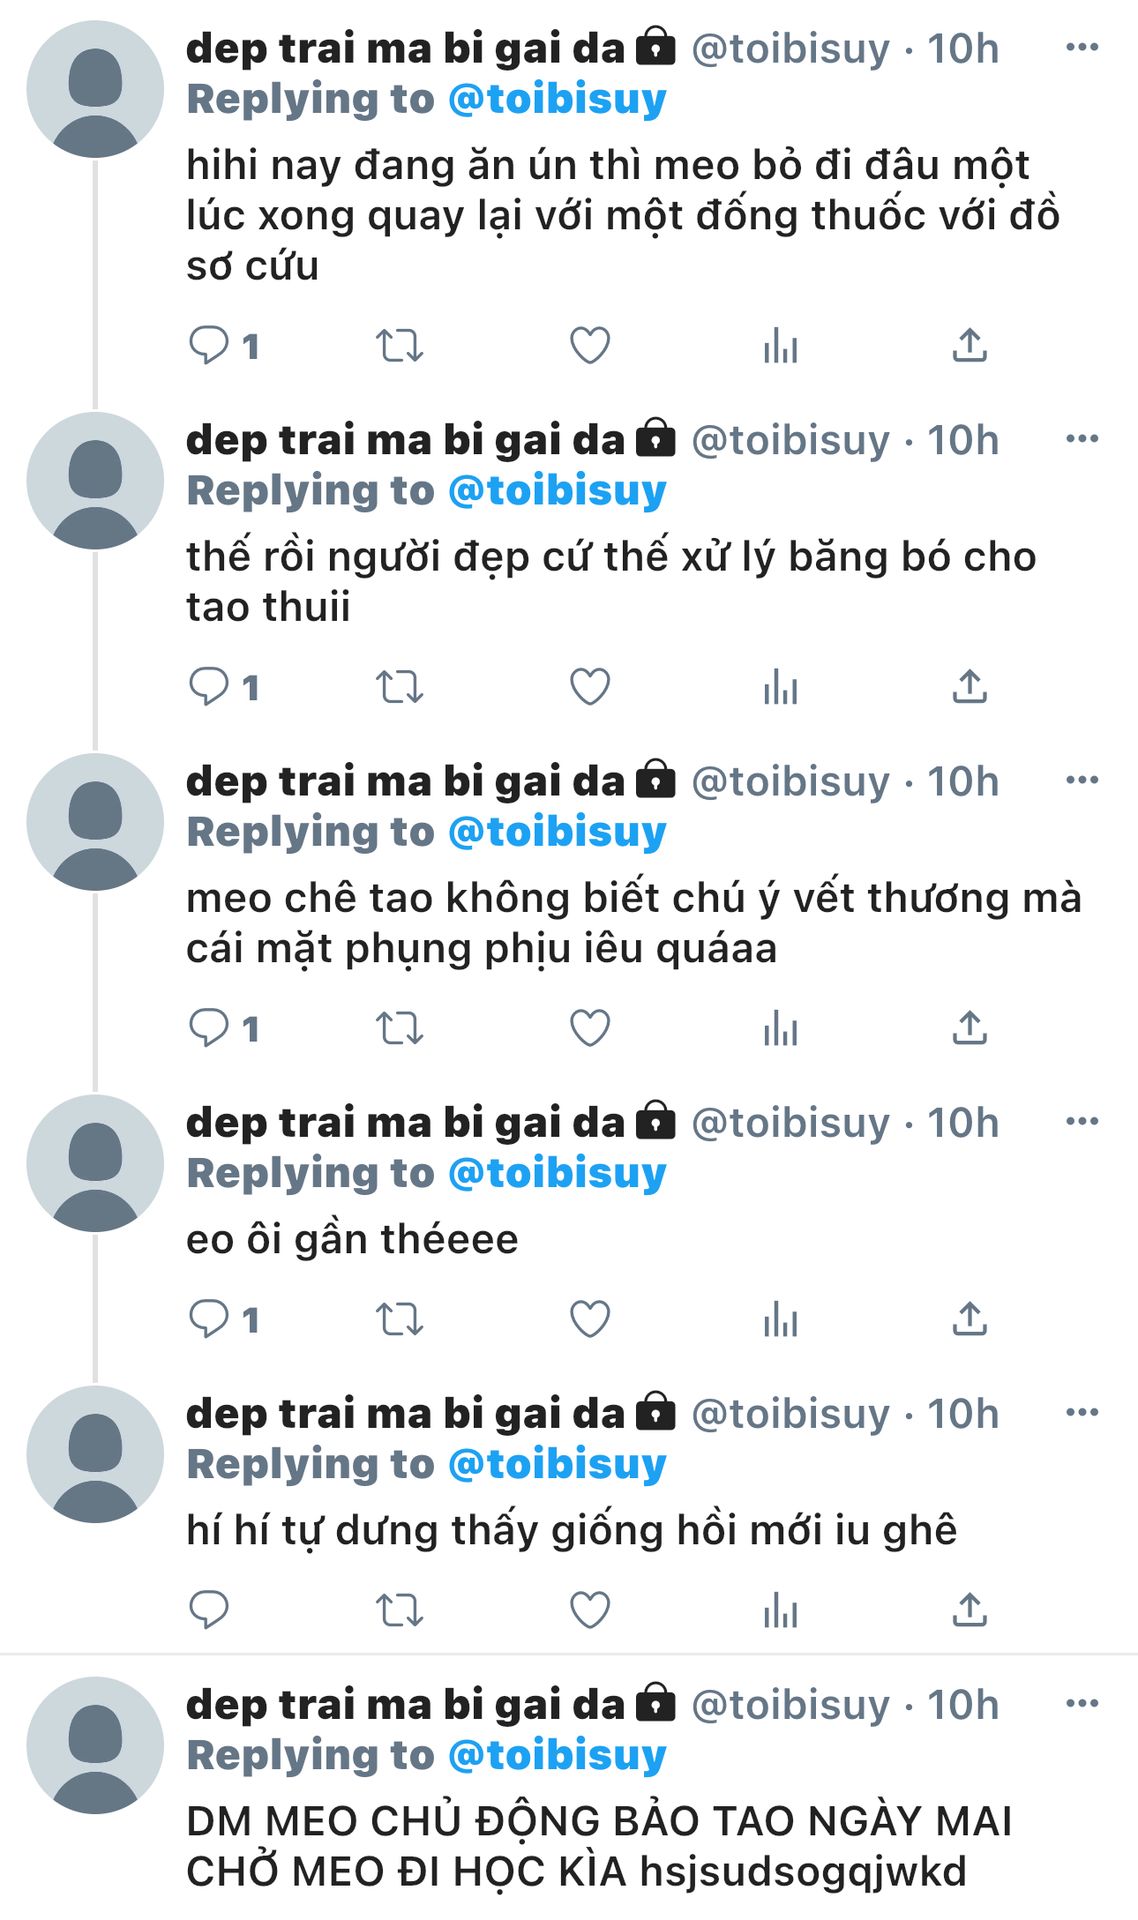This screenshot has height=1920, width=1138.
Task: Toggle like on "người đẹp cứ thế xử lý" tweet
Action: pos(590,687)
